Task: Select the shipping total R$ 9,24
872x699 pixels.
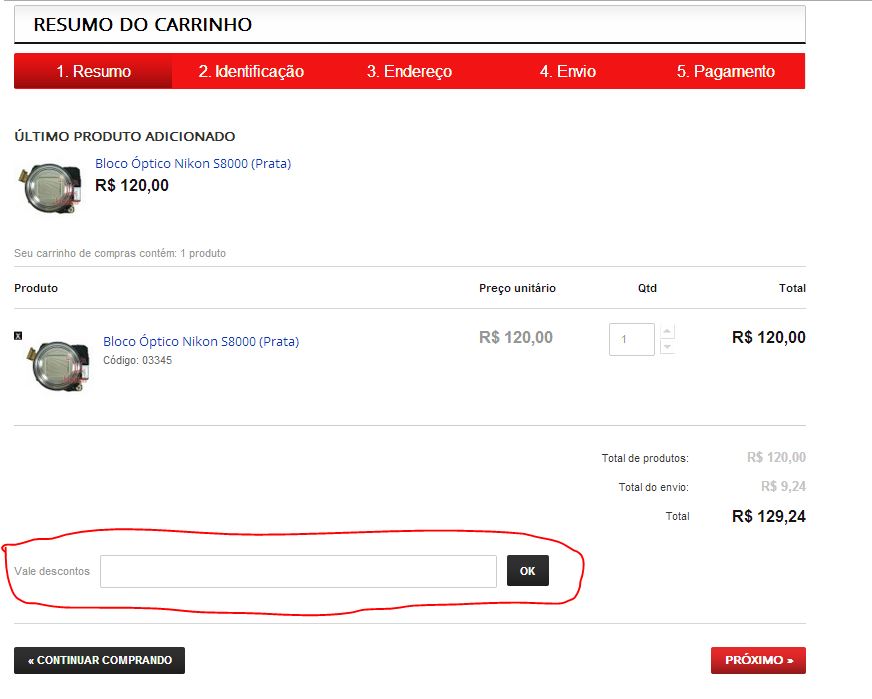Action: [x=783, y=487]
